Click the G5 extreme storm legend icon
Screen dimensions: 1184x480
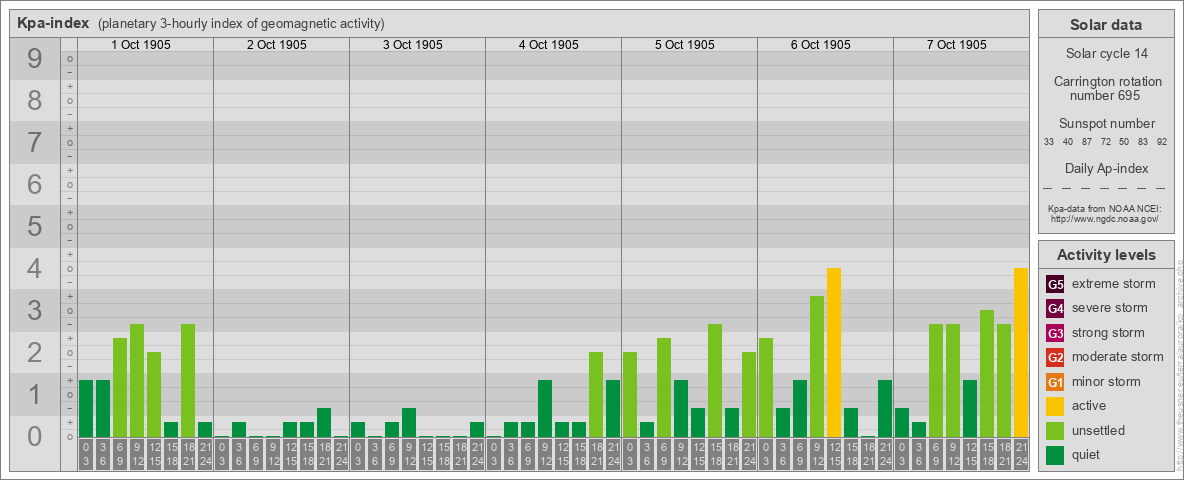pyautogui.click(x=1055, y=285)
